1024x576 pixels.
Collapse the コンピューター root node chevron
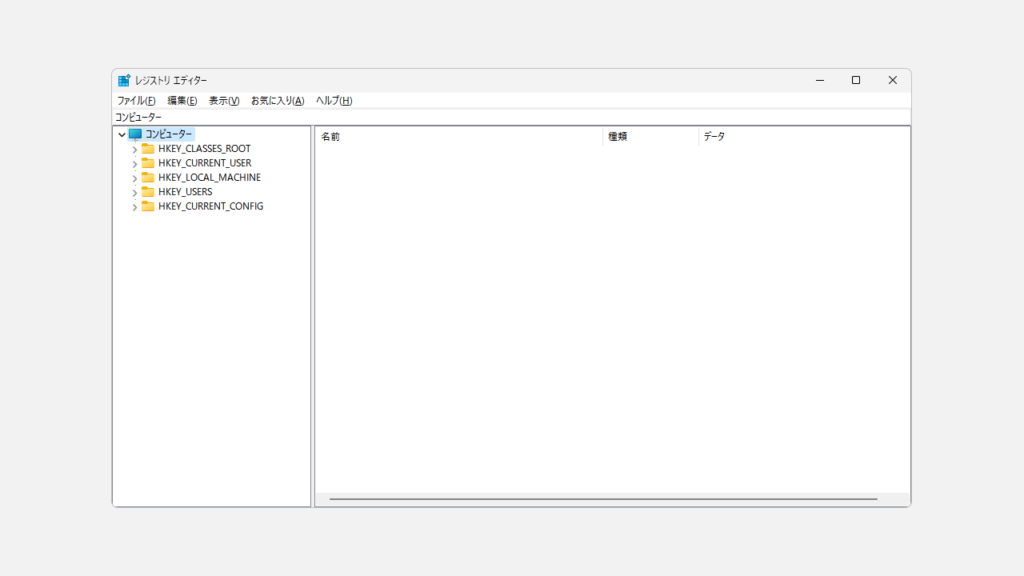(x=122, y=134)
